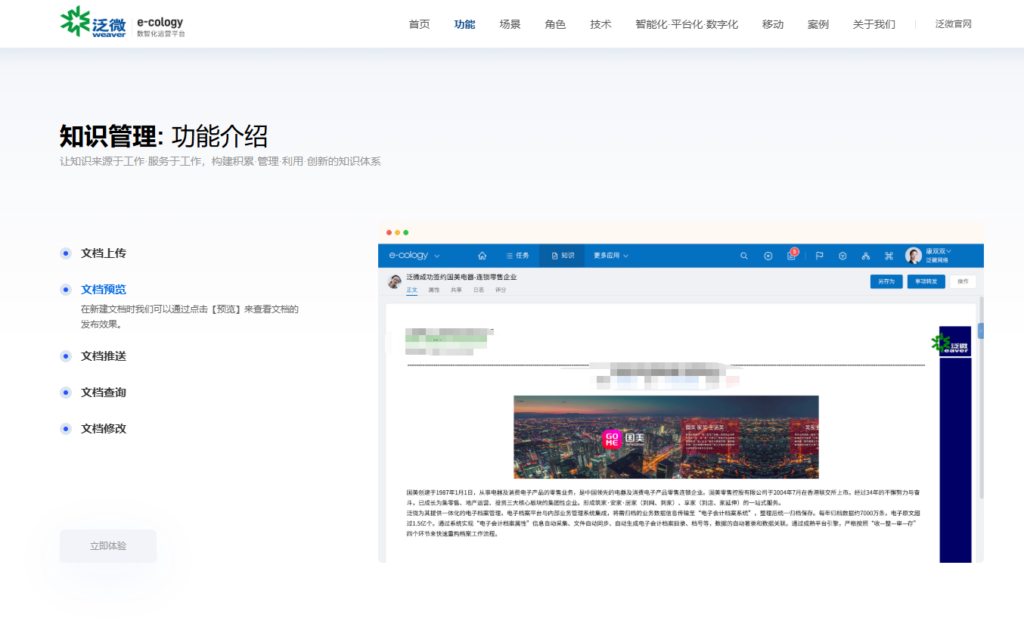
Task: Open the e-cology logo dropdown menu
Action: pos(414,254)
